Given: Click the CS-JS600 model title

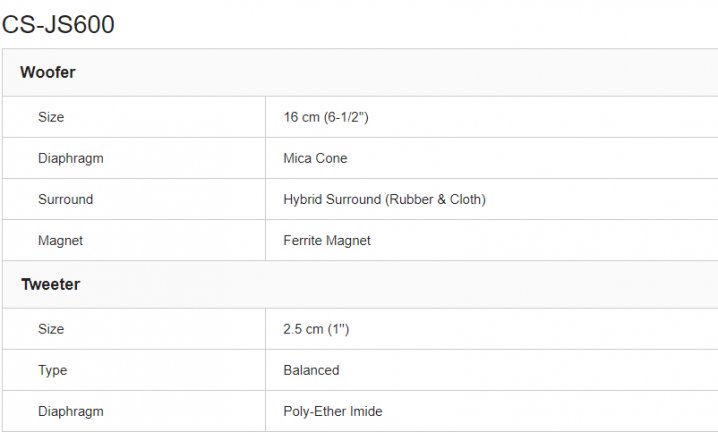Looking at the screenshot, I should point(58,25).
